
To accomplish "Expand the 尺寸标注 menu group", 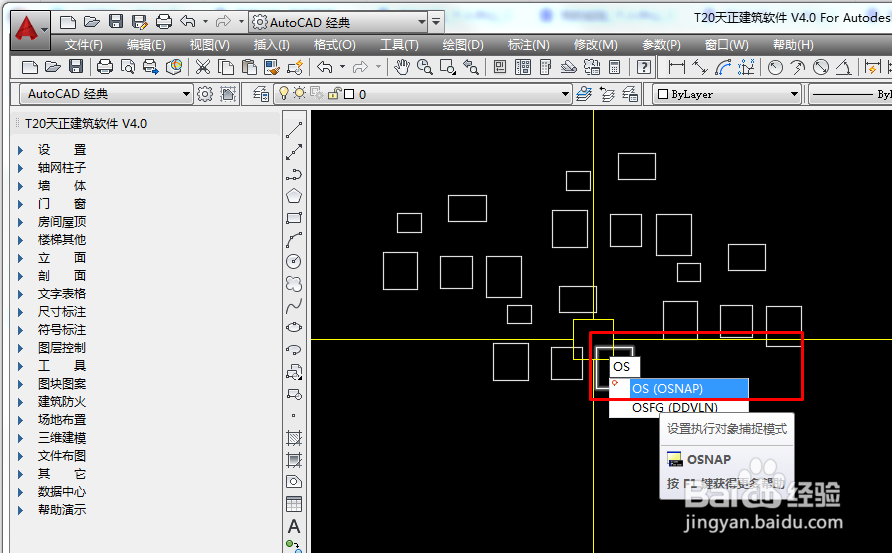I will (20, 312).
